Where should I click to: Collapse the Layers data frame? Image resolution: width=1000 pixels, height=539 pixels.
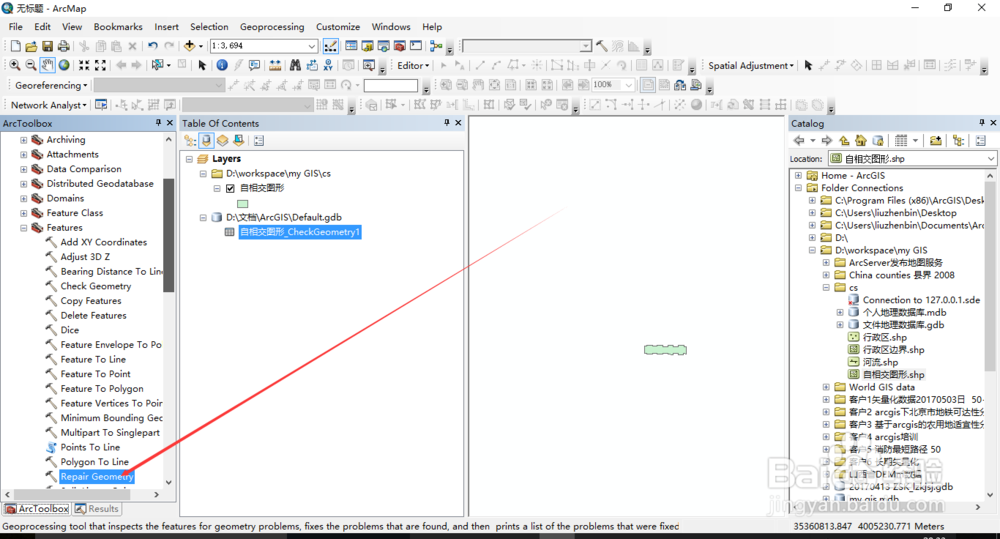coord(189,159)
